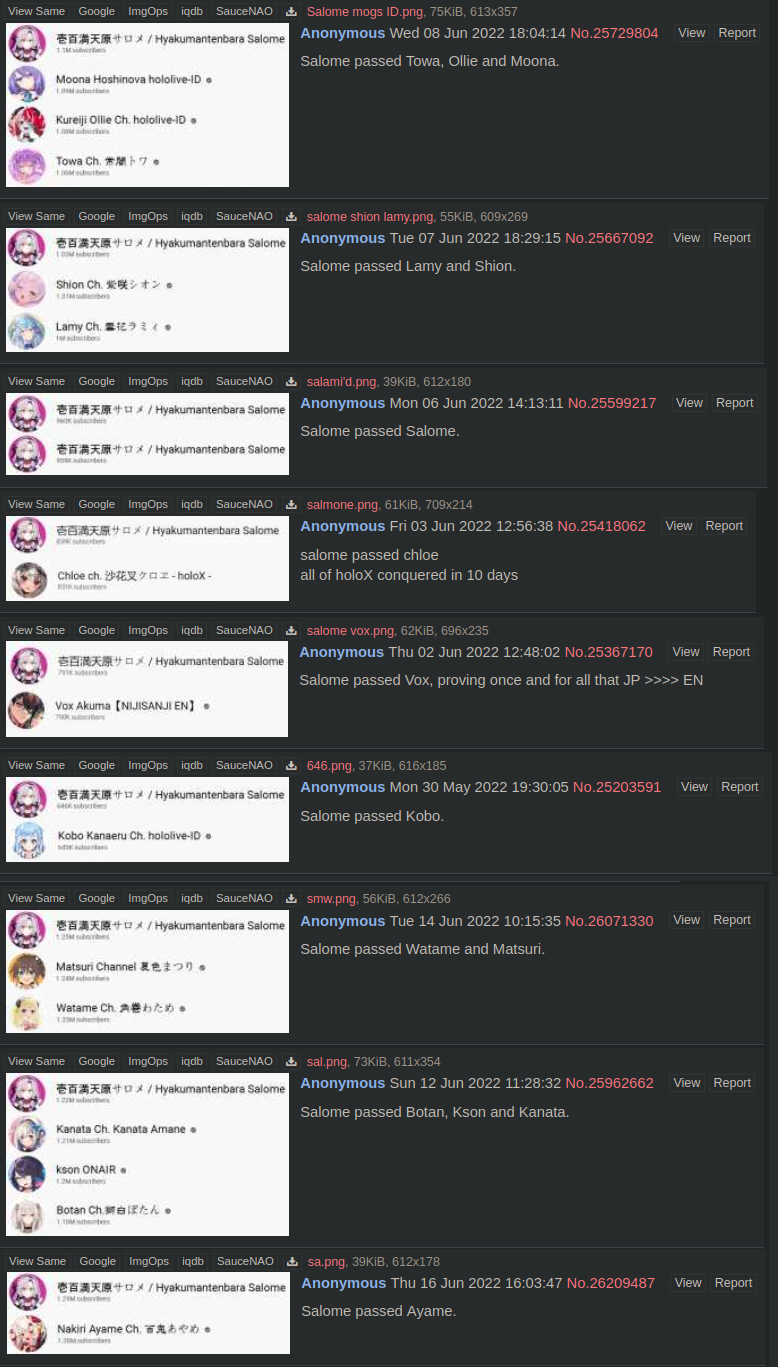
Task: Click download icon next to salmone.png
Action: [291, 505]
